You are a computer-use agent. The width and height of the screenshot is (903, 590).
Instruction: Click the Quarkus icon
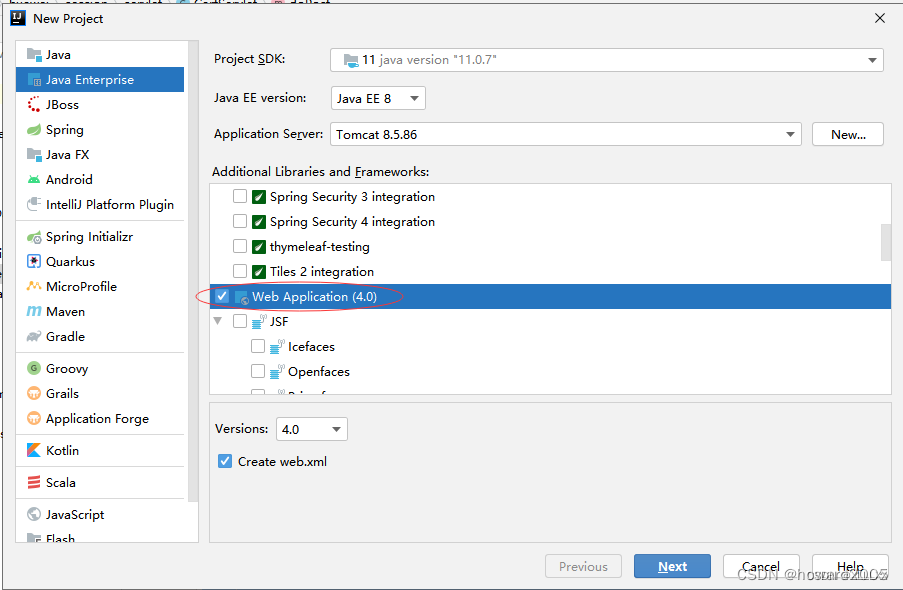(34, 262)
